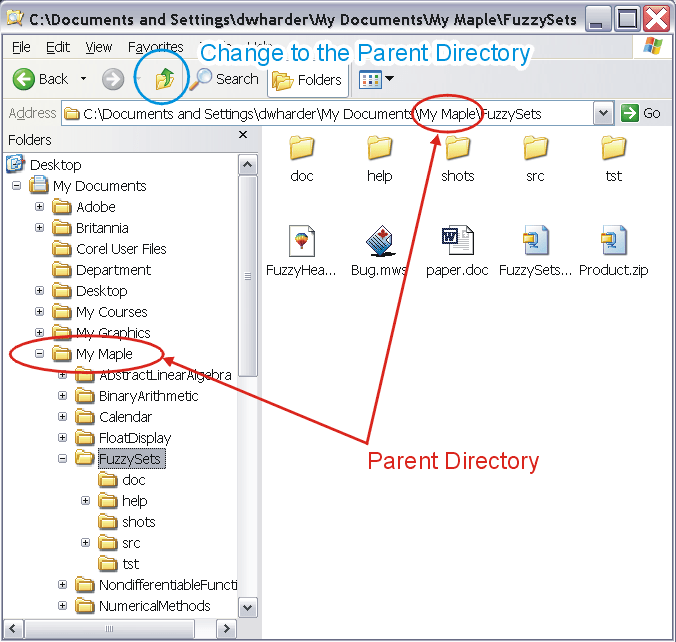The image size is (676, 642).
Task: Select Department folder in tree
Action: [101, 270]
